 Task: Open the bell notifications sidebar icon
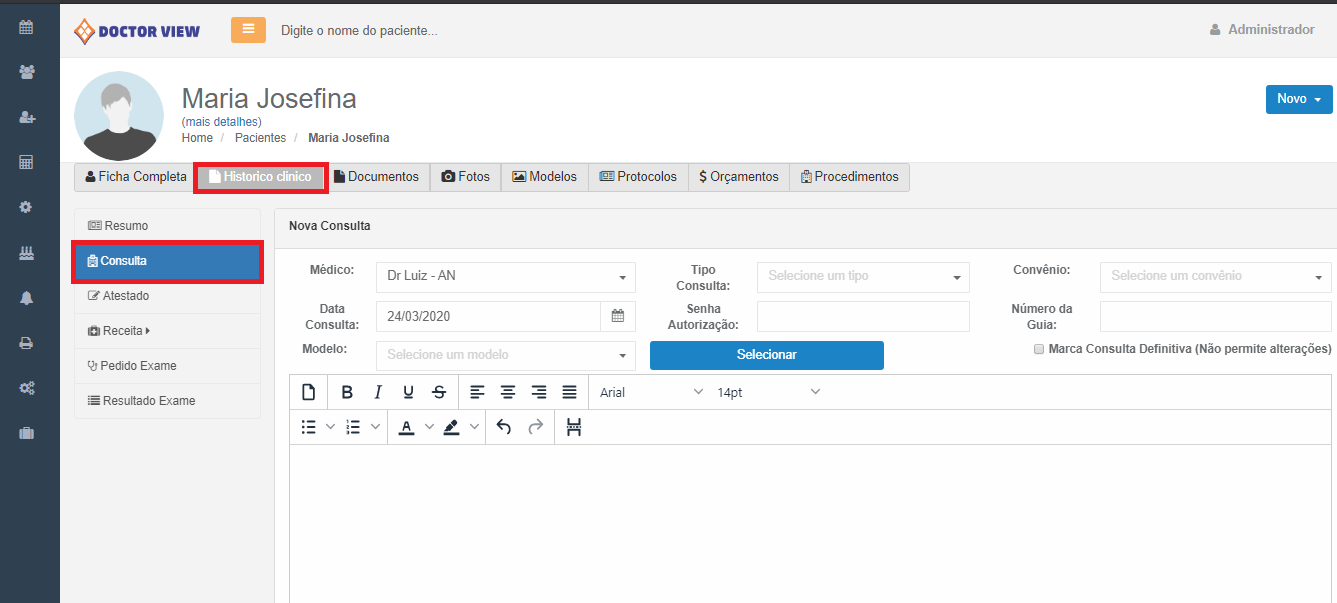27,298
